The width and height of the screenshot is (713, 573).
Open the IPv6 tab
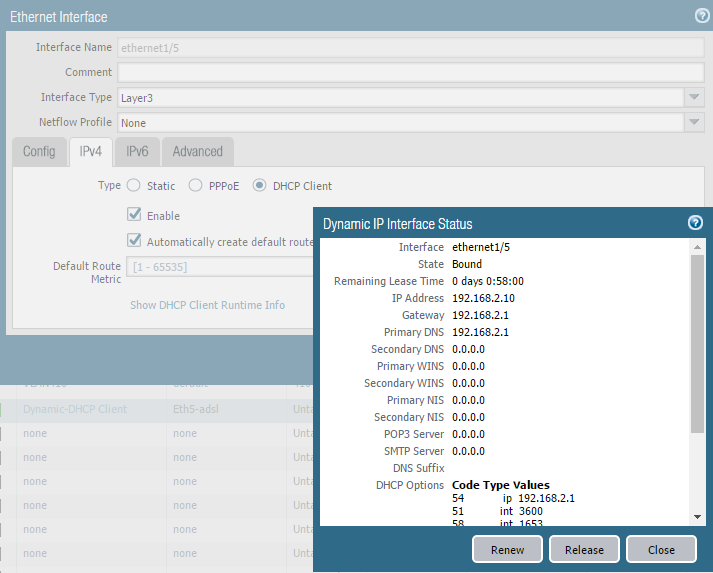click(136, 152)
